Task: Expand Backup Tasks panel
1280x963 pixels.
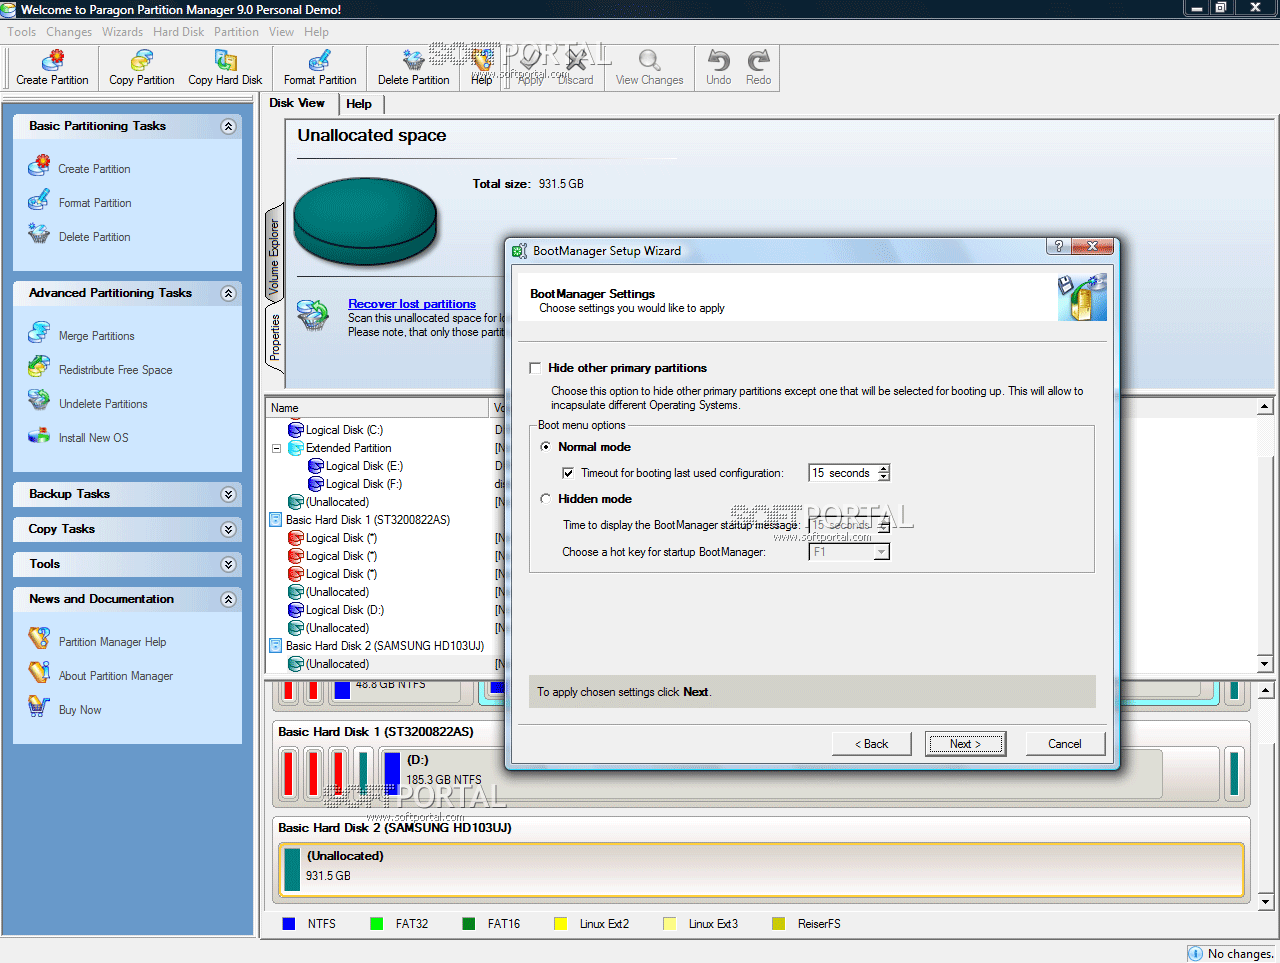Action: (x=228, y=494)
